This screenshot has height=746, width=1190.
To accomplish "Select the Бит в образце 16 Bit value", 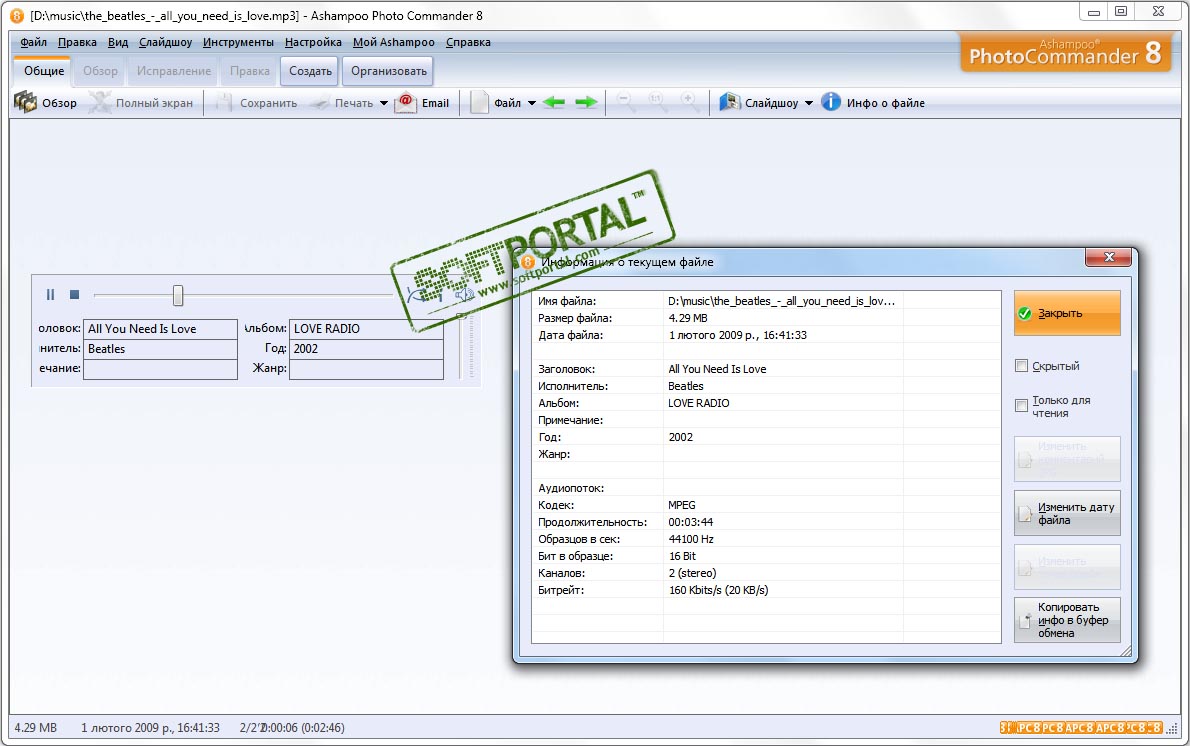I will tap(682, 556).
